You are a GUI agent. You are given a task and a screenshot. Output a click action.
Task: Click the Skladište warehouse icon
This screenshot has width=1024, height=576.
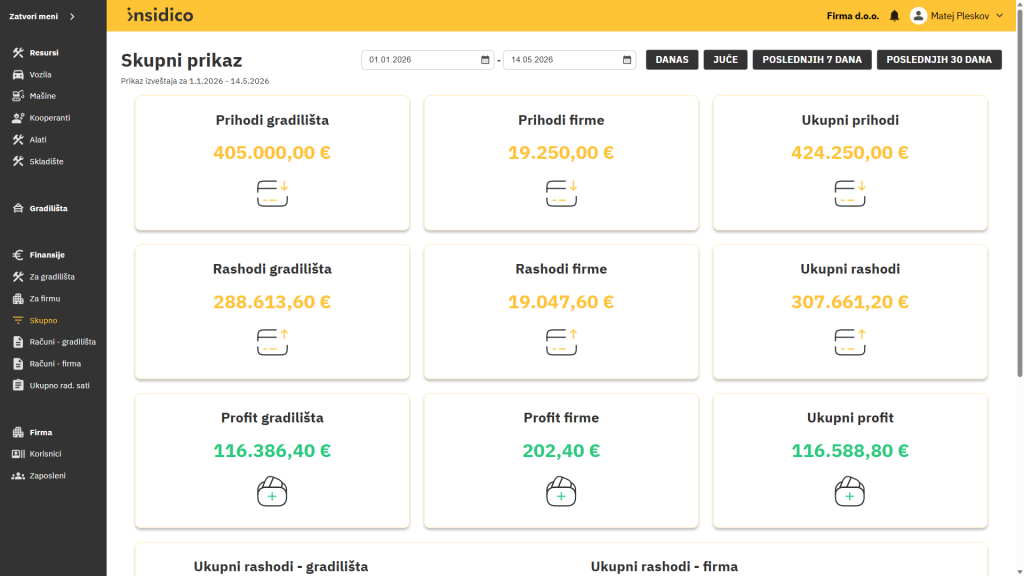(x=18, y=161)
